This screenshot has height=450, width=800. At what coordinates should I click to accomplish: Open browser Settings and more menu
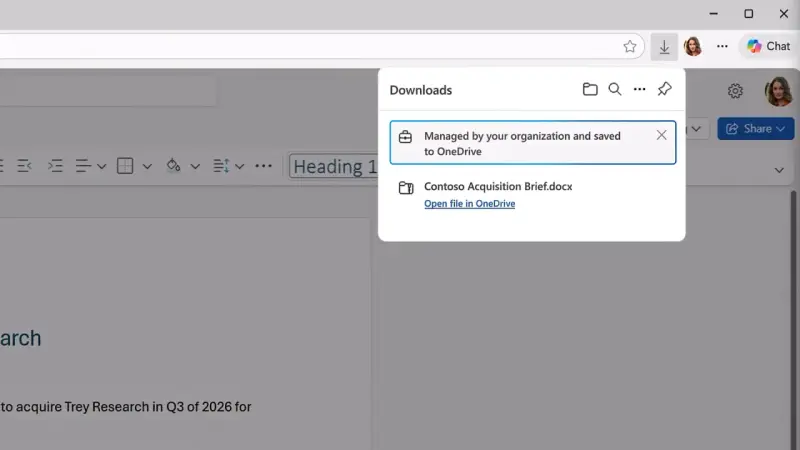tap(722, 46)
